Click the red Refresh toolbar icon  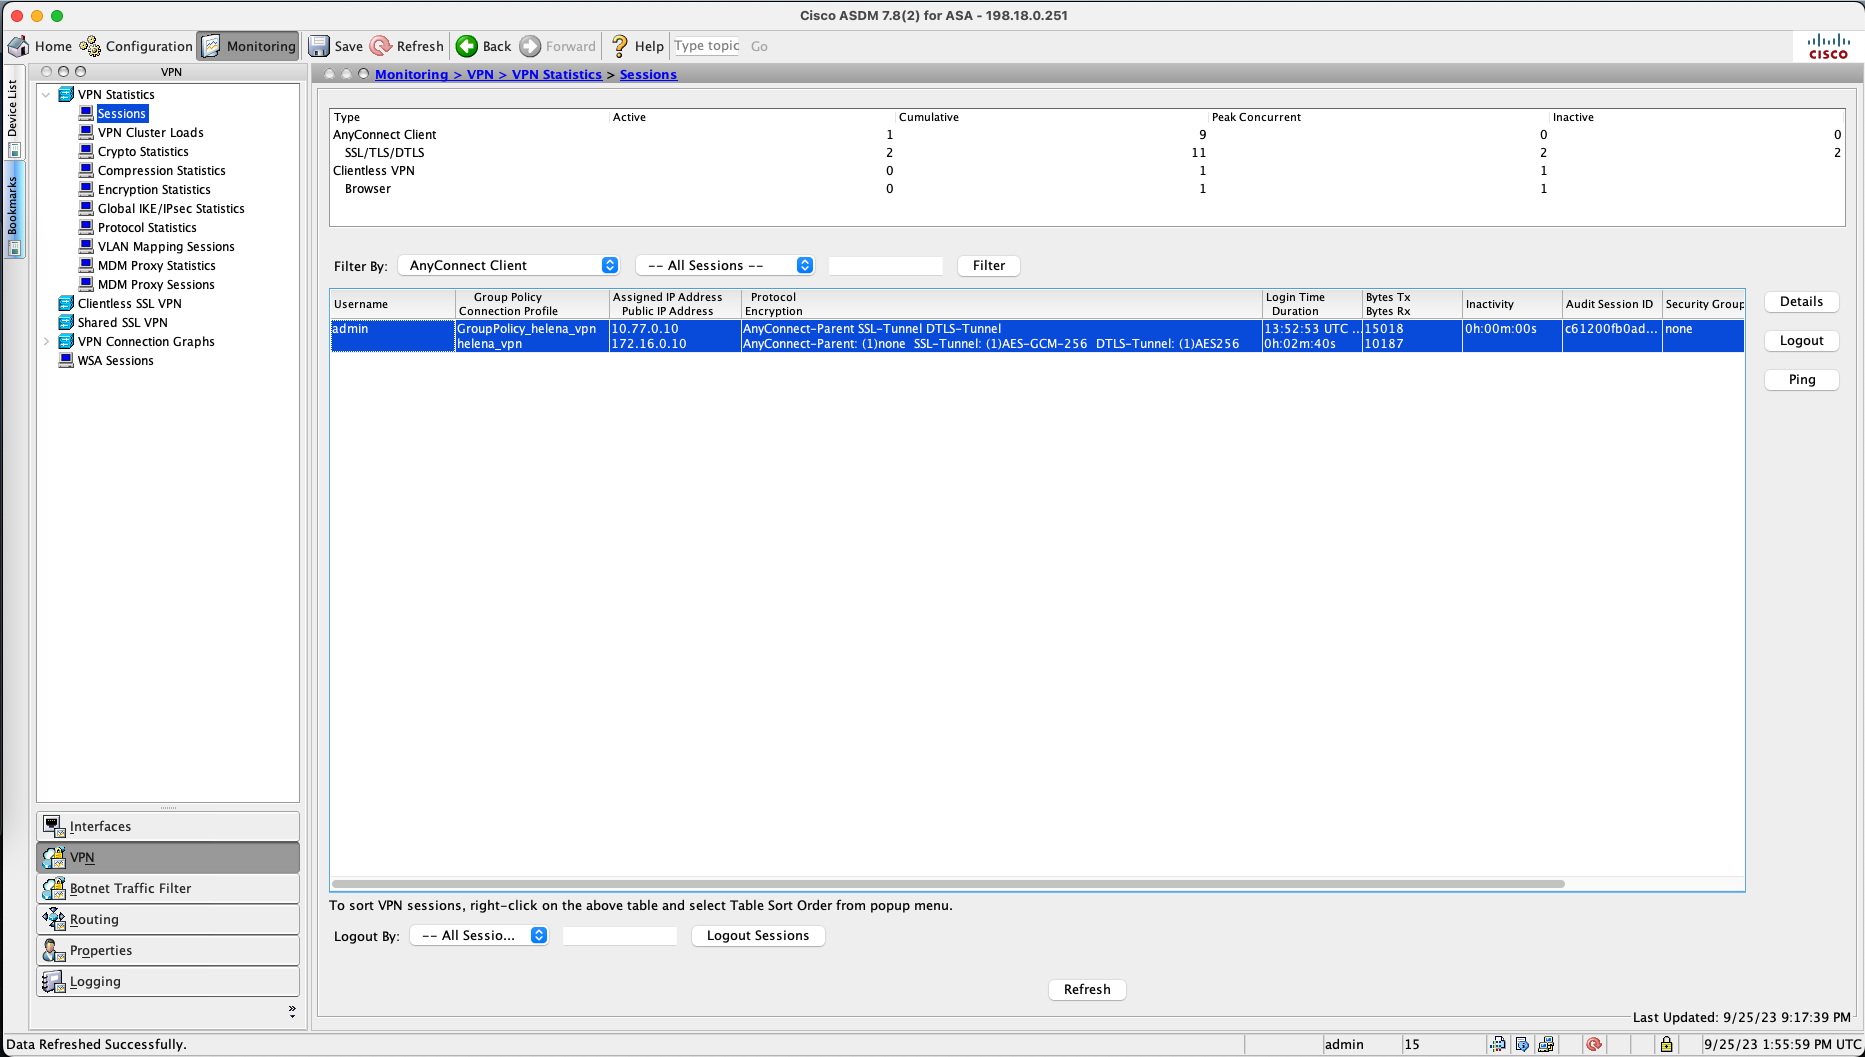click(381, 46)
